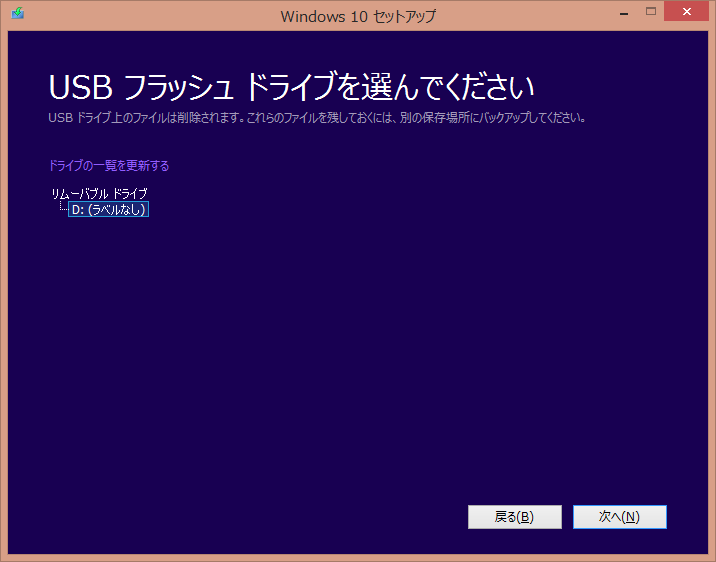Close the Windows 10 セットアップ window
Viewport: 716px width, 562px height.
(x=686, y=11)
